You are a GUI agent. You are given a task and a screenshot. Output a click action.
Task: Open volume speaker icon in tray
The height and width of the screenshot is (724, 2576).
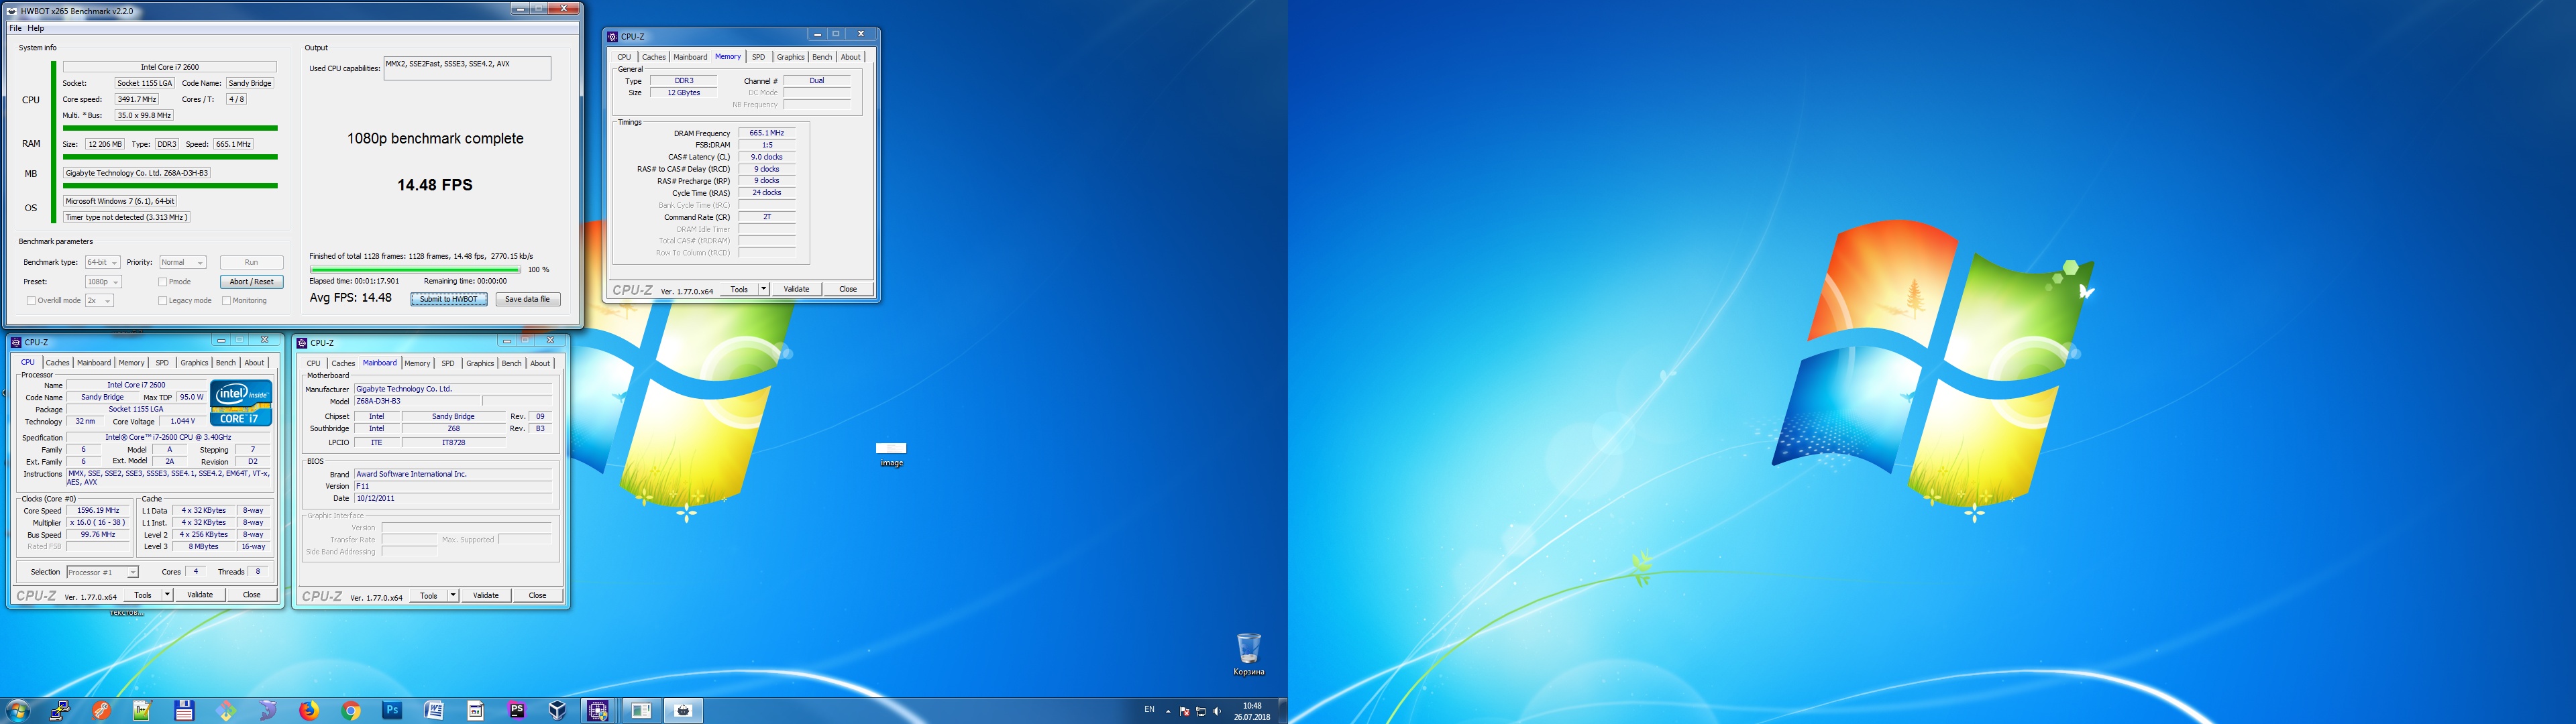point(1217,711)
